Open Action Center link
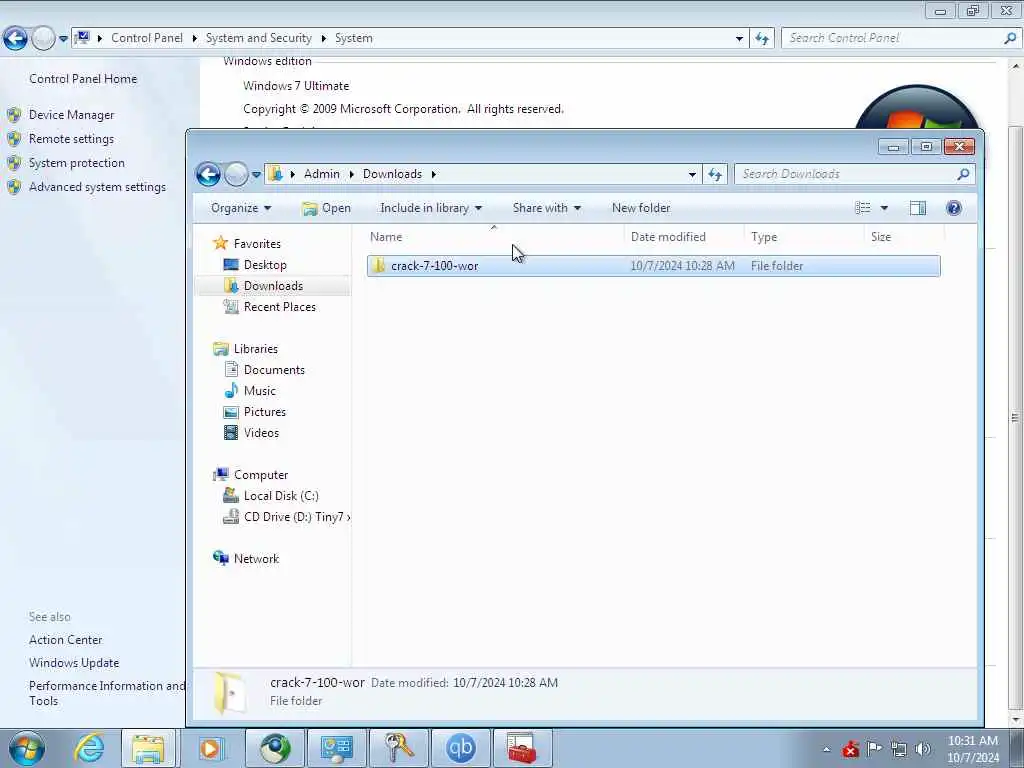 (x=65, y=640)
